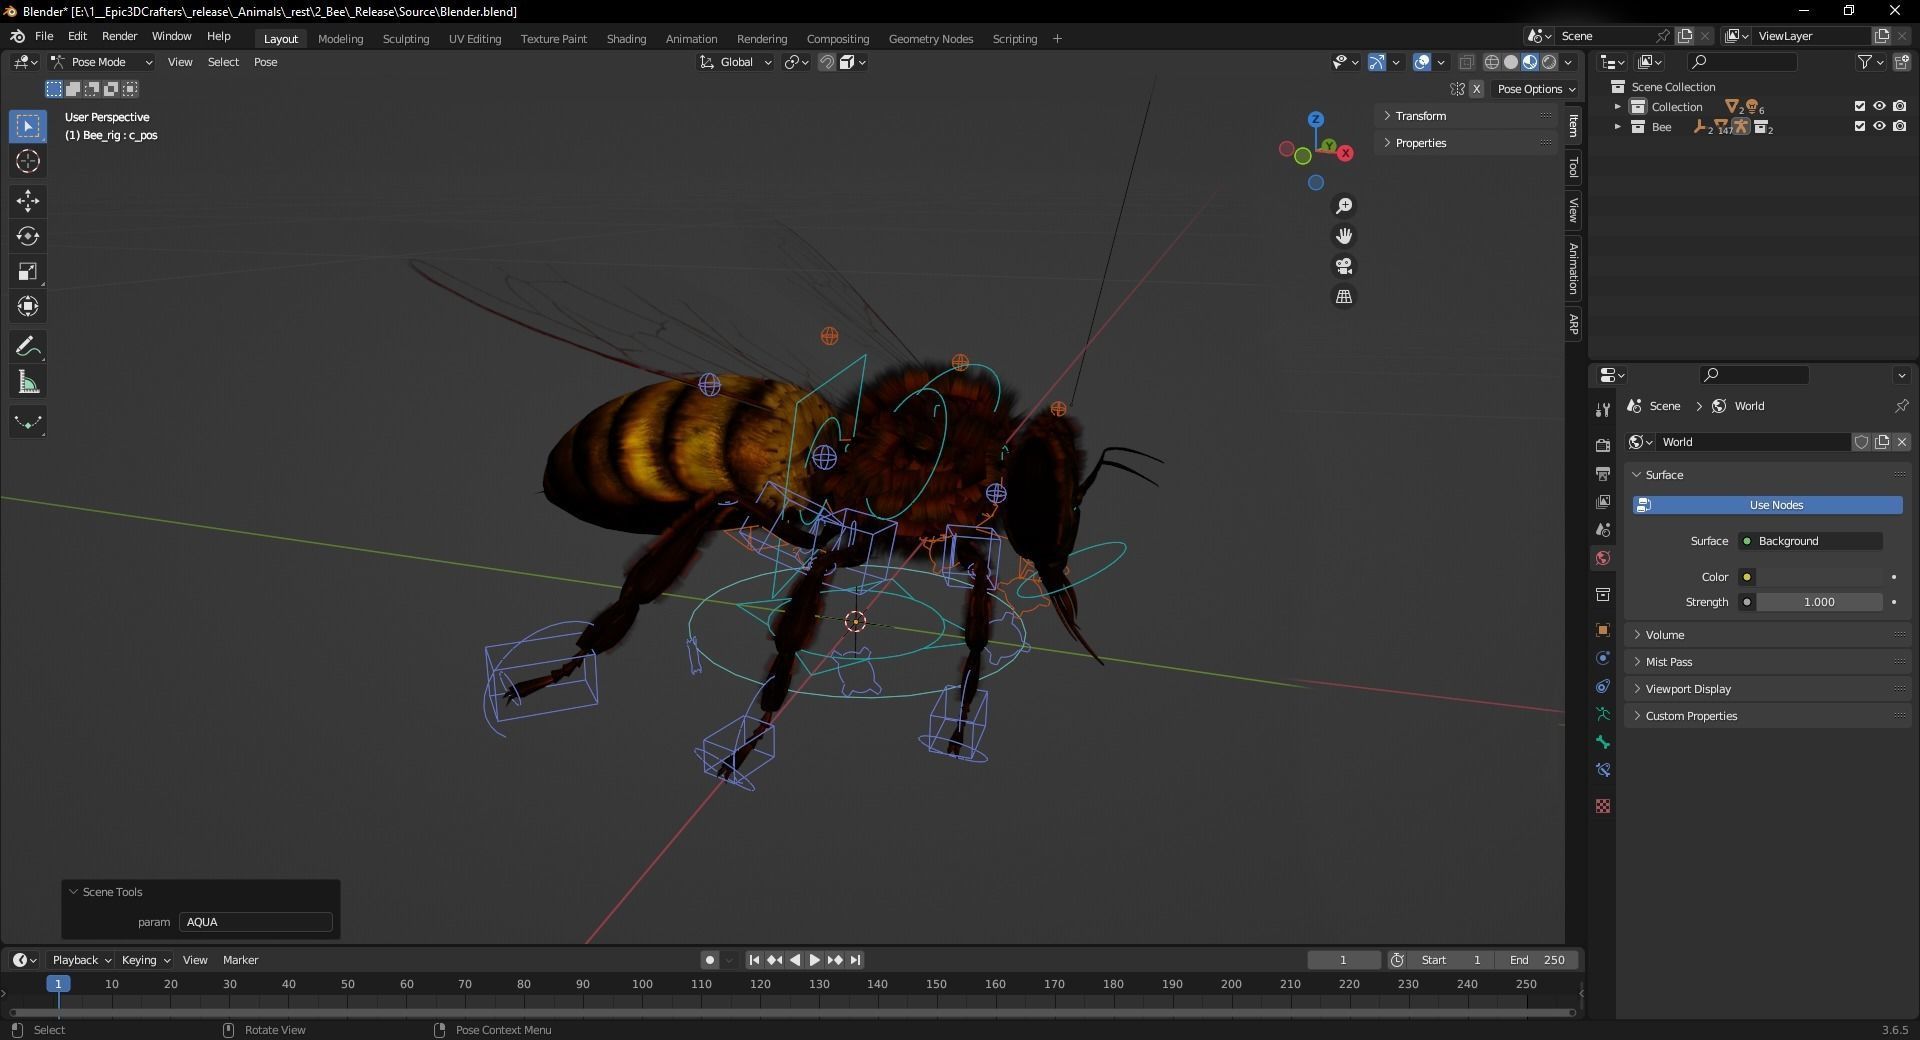The height and width of the screenshot is (1040, 1920).
Task: Activate the Cursor tool
Action: pos(28,161)
